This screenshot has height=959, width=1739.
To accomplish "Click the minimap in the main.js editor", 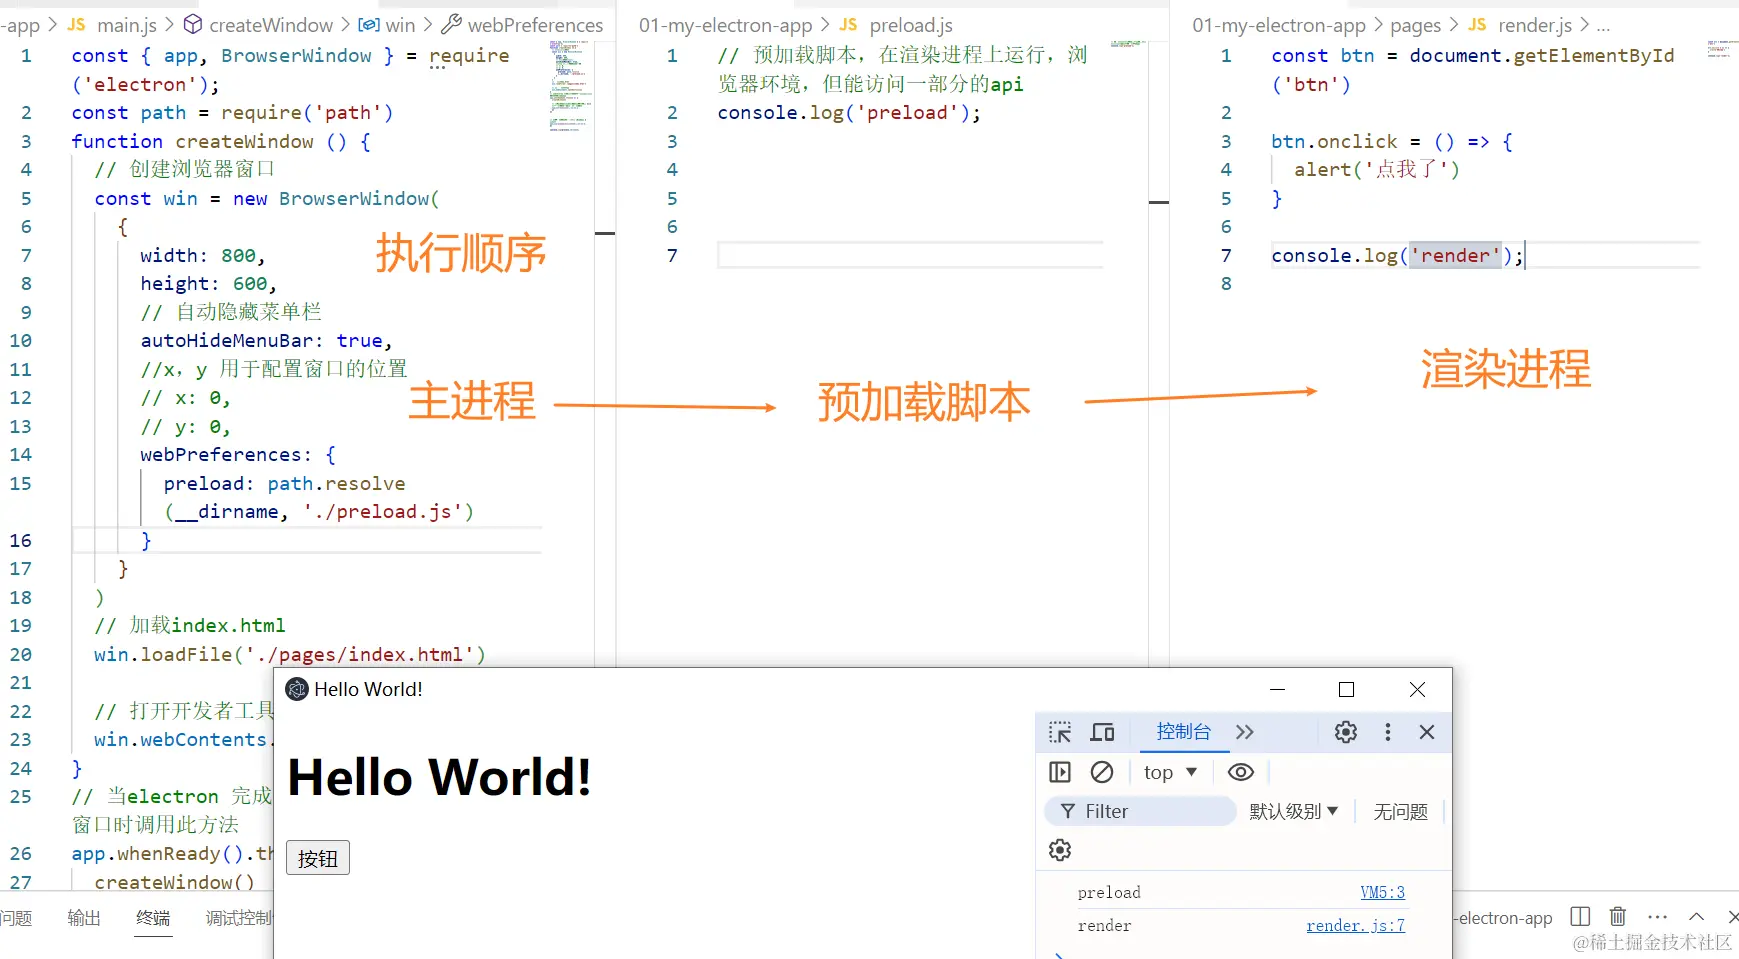I will [571, 87].
